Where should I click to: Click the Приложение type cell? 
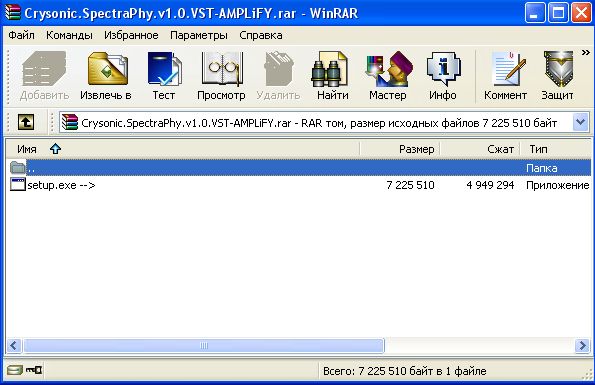557,185
